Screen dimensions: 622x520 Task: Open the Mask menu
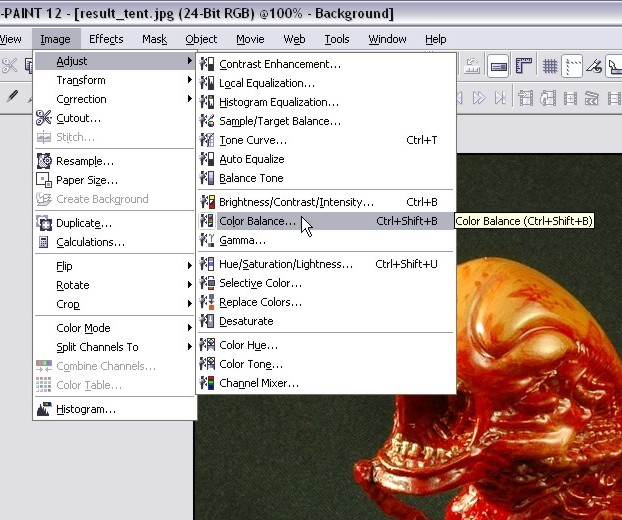click(x=154, y=39)
